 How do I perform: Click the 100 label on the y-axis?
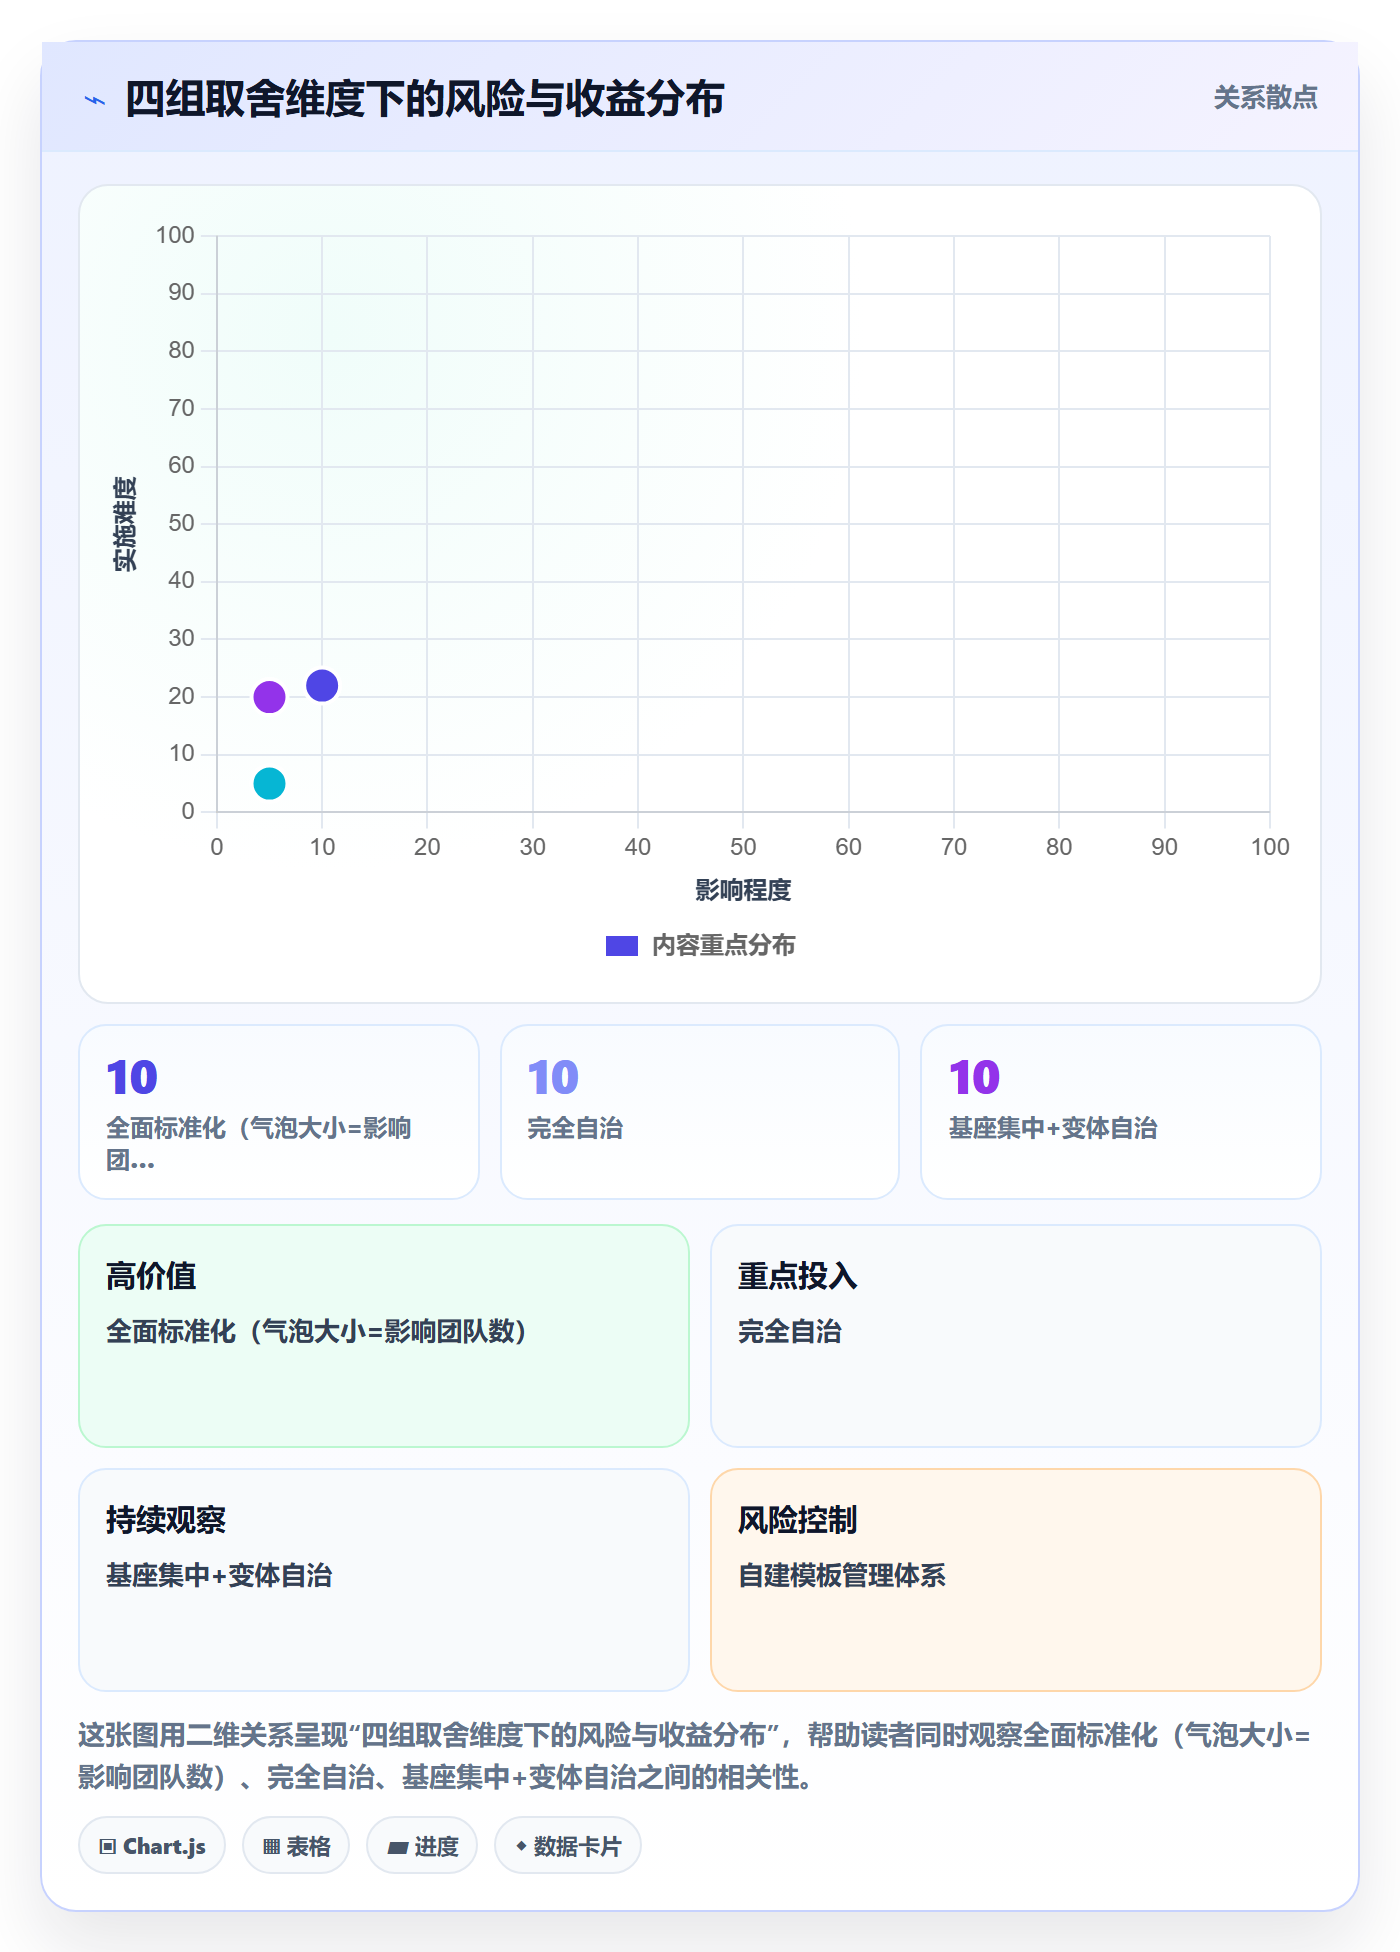pos(175,235)
